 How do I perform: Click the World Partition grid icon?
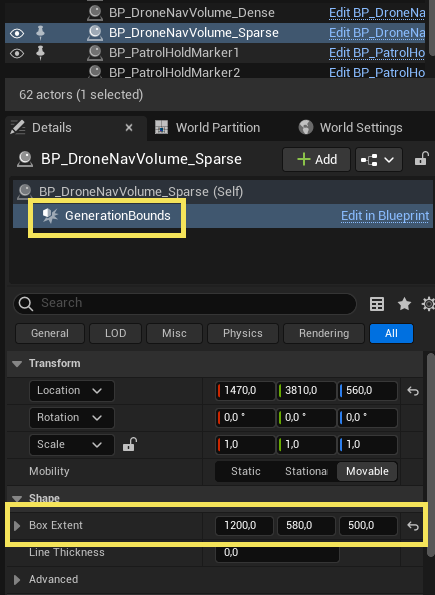click(161, 128)
